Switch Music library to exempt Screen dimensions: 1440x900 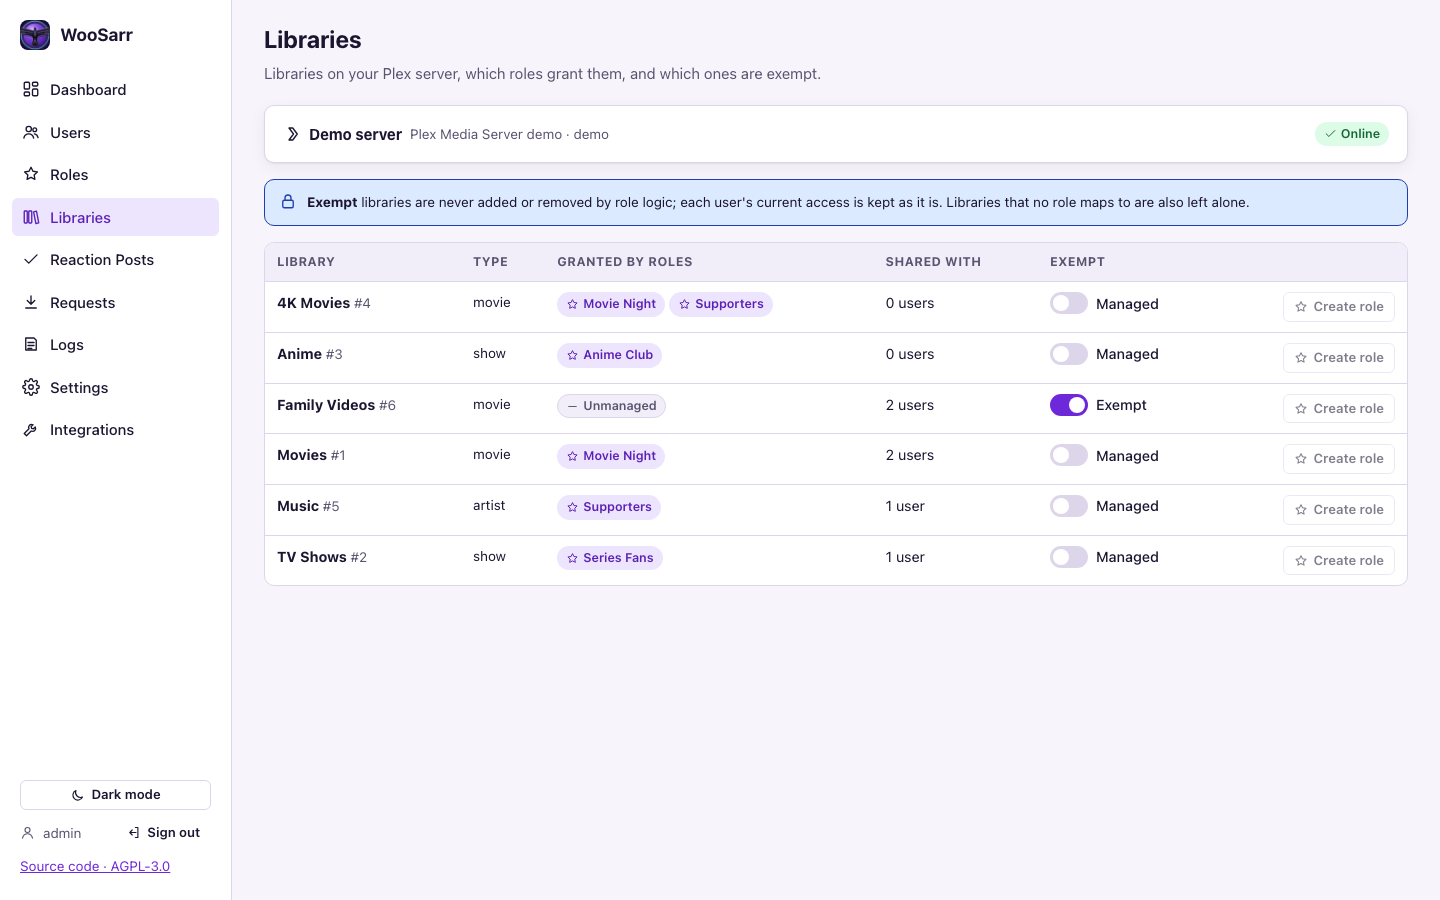1069,506
